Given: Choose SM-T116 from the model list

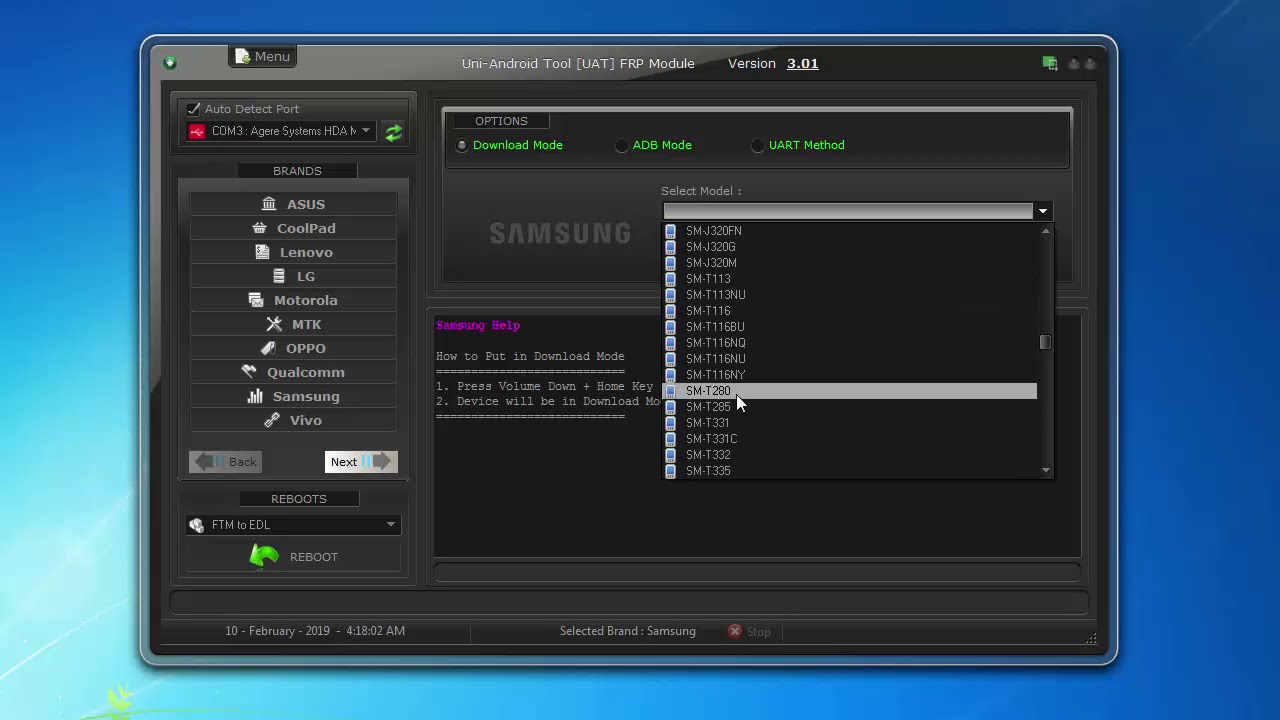Looking at the screenshot, I should pos(849,311).
